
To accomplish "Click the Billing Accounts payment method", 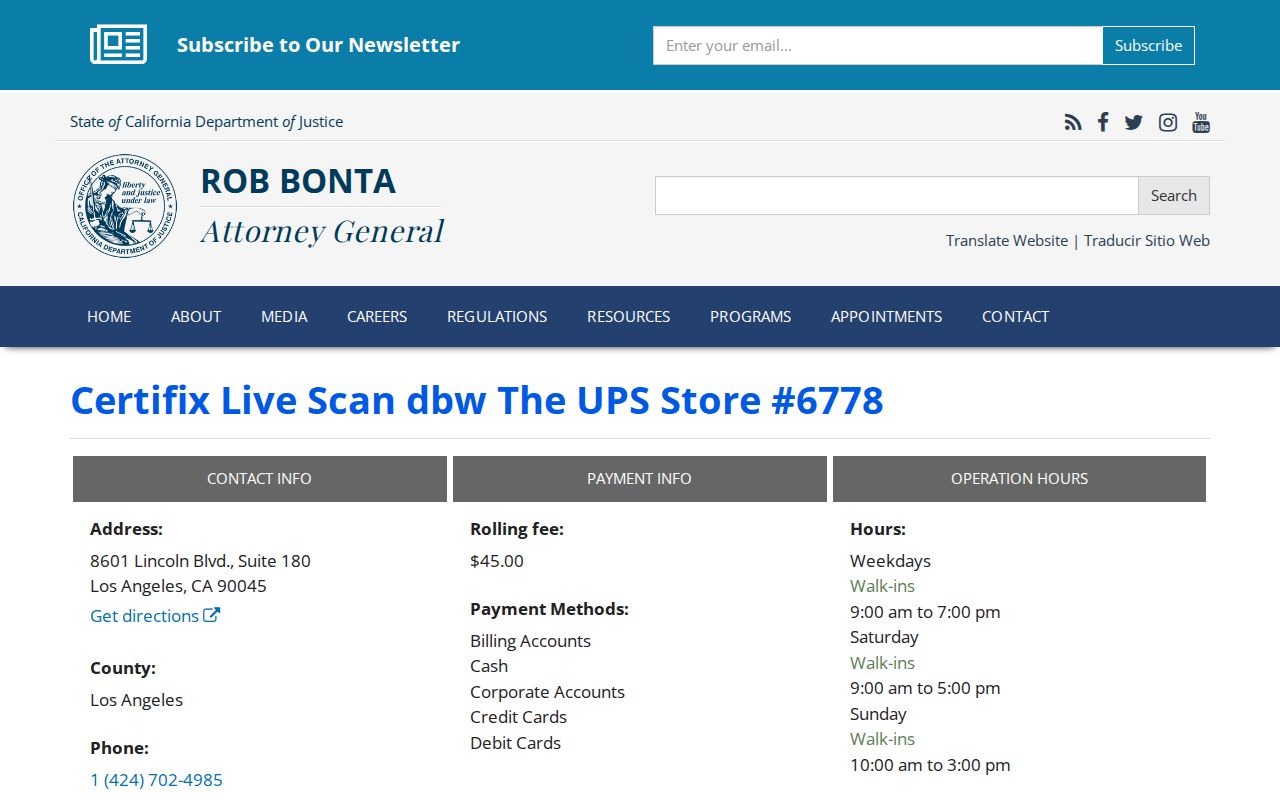I will (x=530, y=641).
